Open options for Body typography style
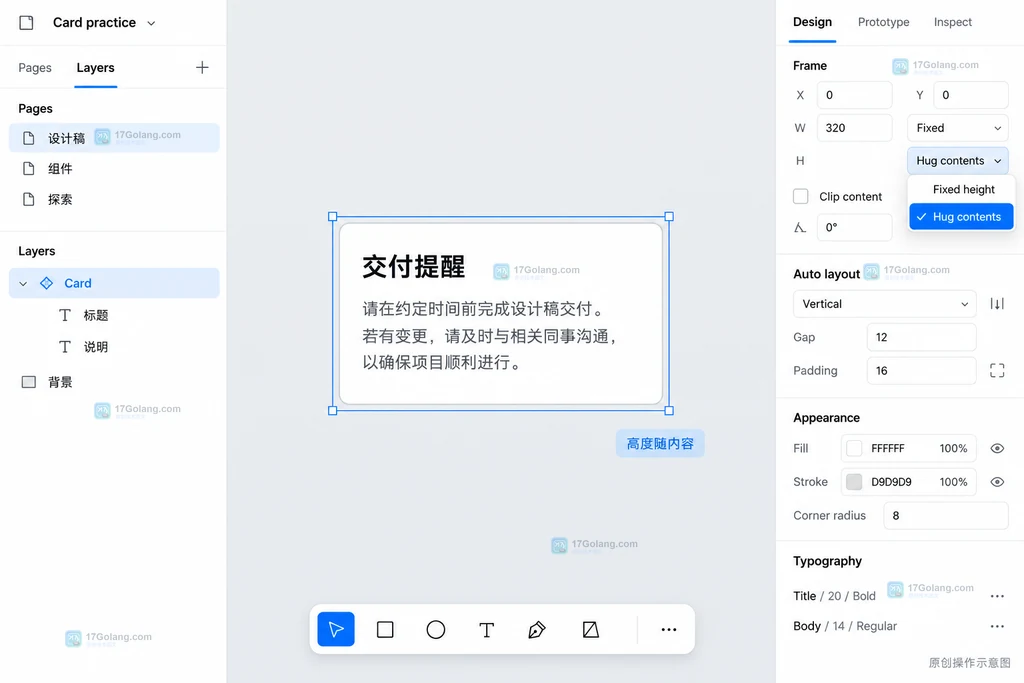1024x683 pixels. (997, 626)
